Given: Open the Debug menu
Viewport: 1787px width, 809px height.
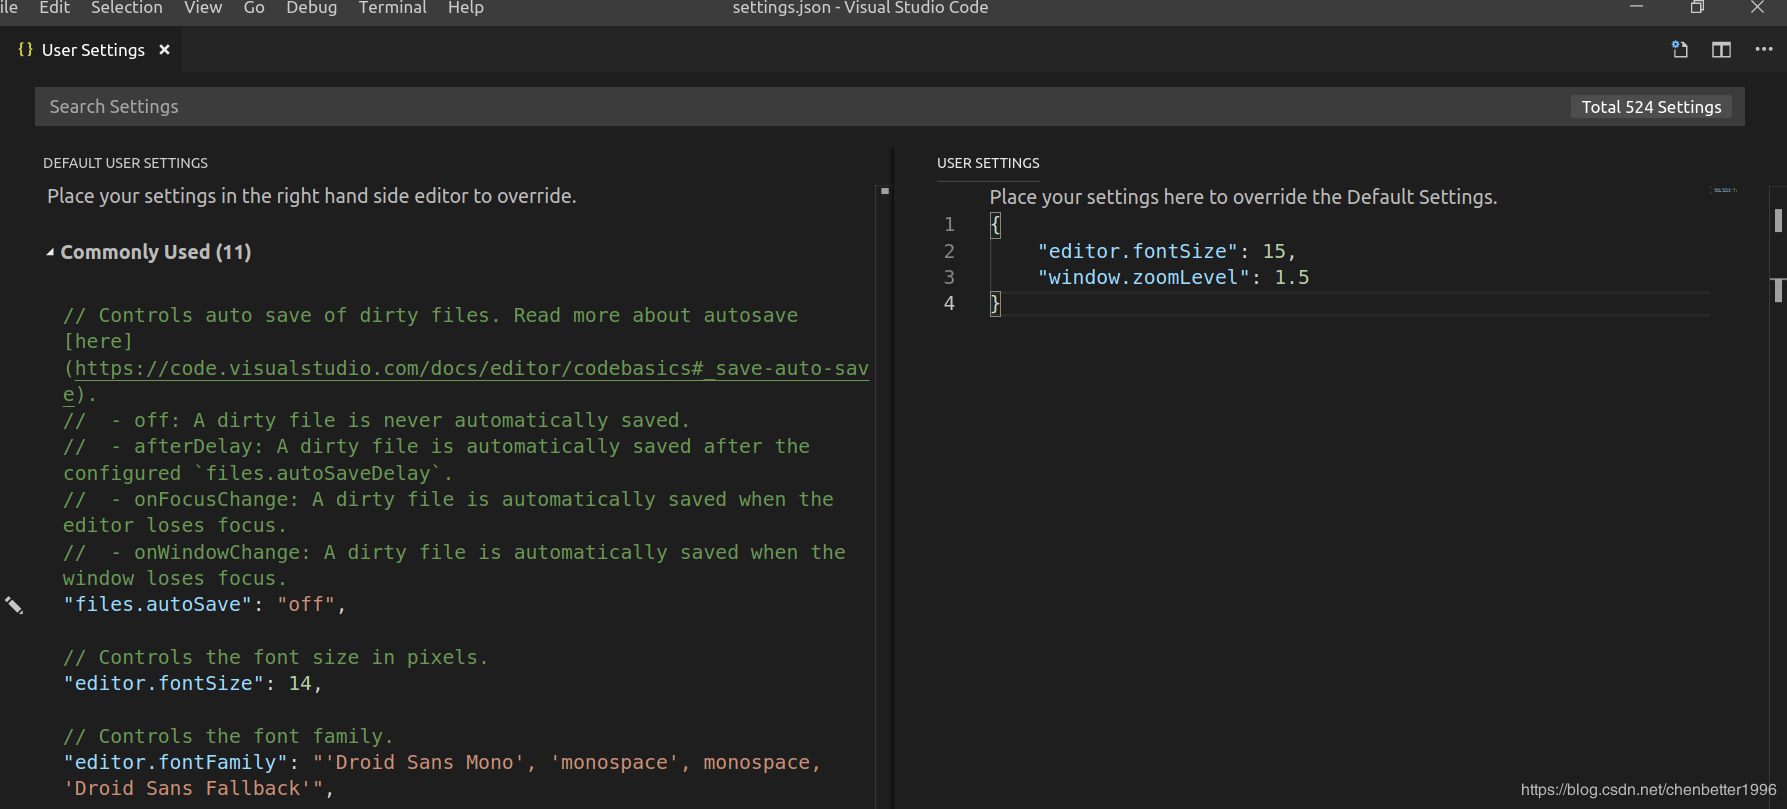Looking at the screenshot, I should point(312,8).
